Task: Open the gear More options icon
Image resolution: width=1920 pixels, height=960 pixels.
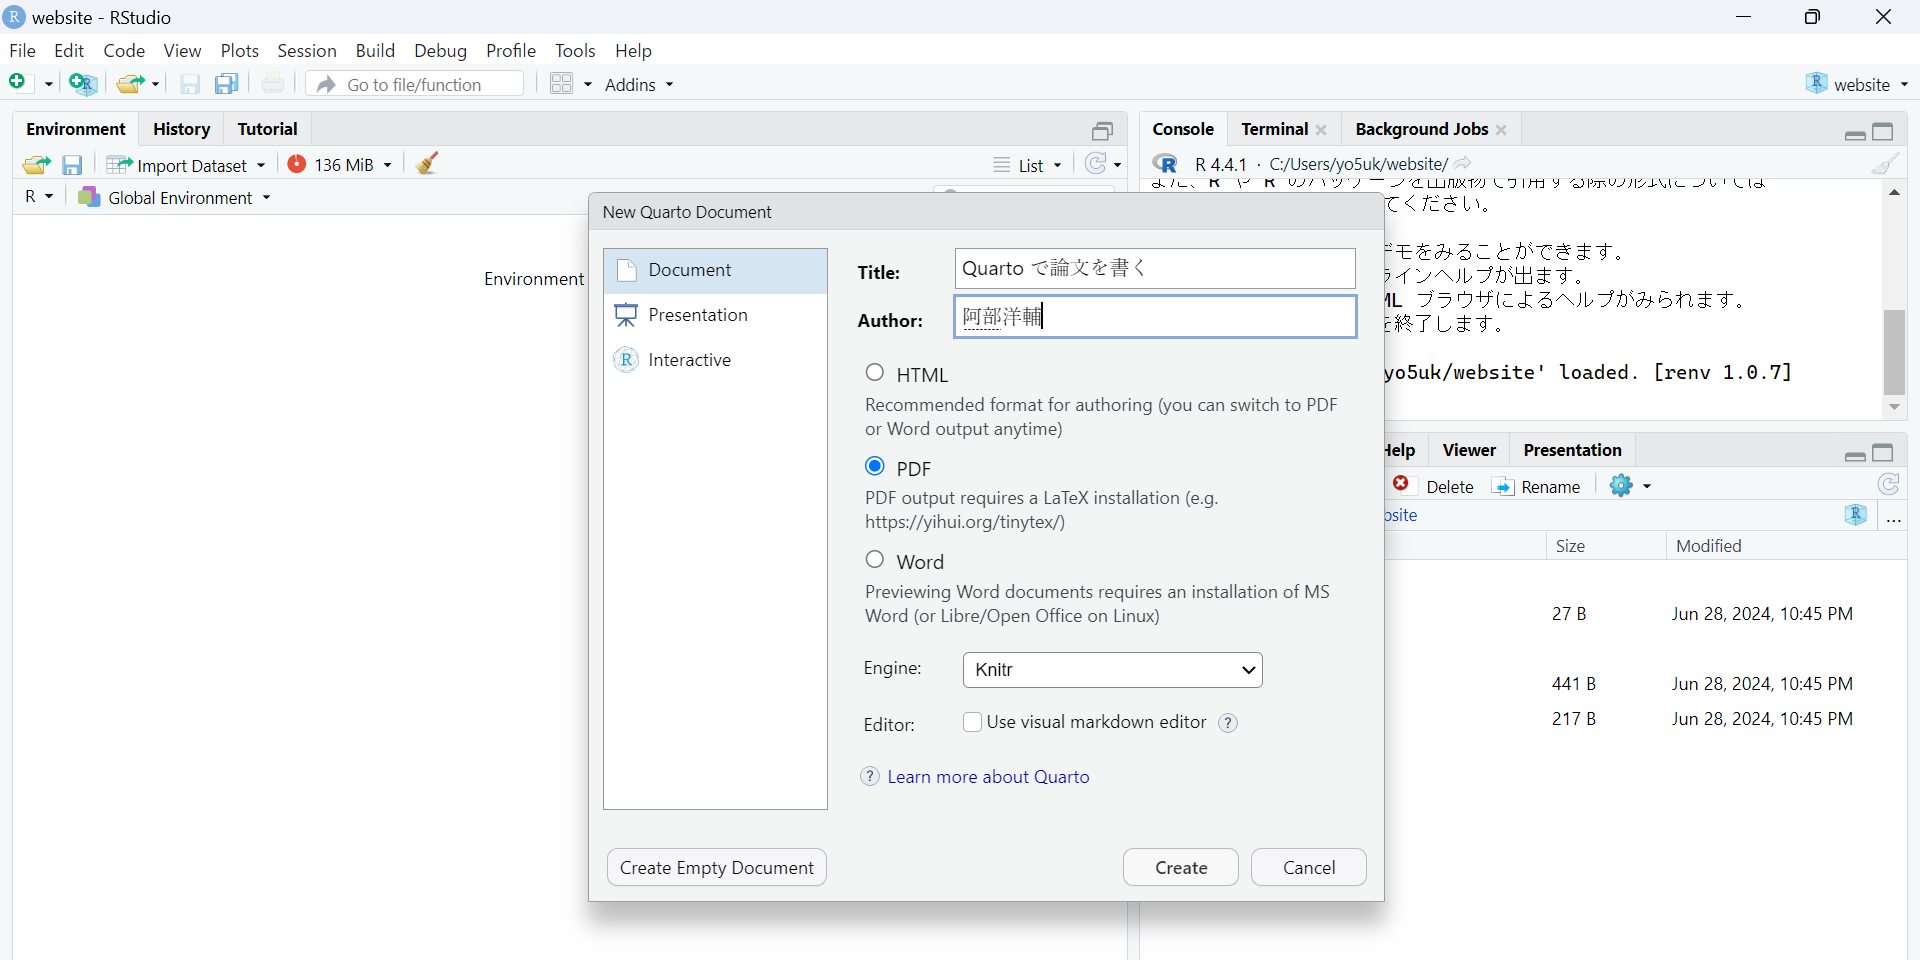Action: tap(1621, 486)
